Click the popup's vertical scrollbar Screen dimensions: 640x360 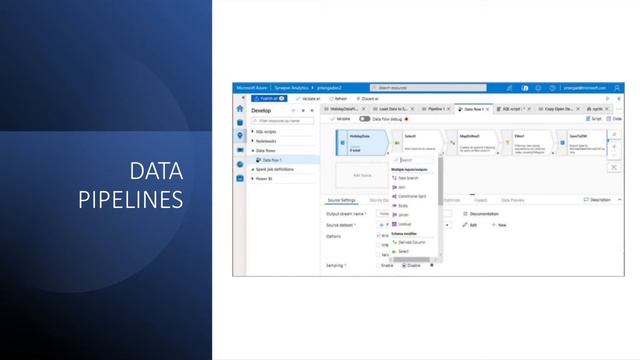pyautogui.click(x=440, y=182)
